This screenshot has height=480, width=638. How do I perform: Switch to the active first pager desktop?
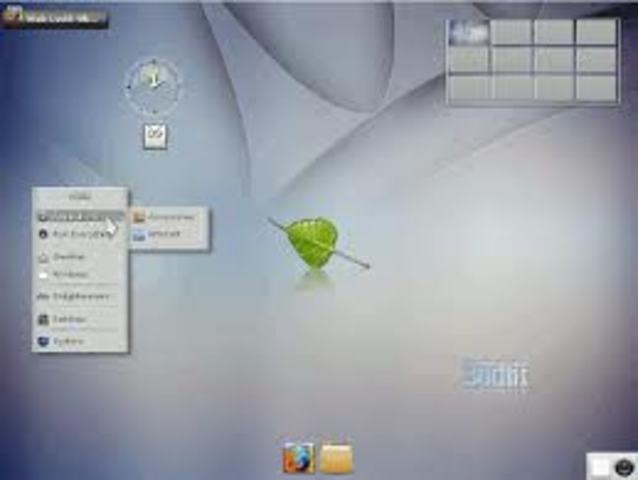click(469, 32)
